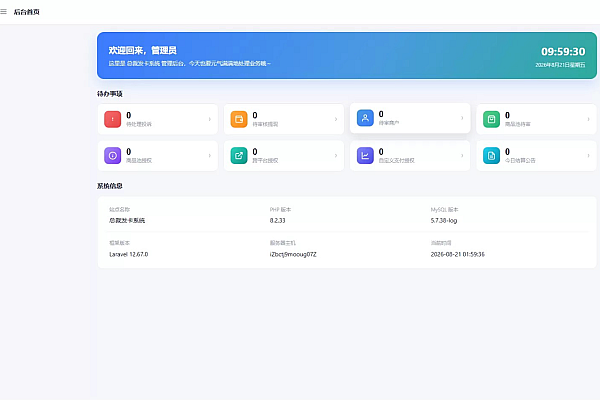Open chevron on today's settlement notice card
Screen dimensions: 600x400
click(x=589, y=156)
